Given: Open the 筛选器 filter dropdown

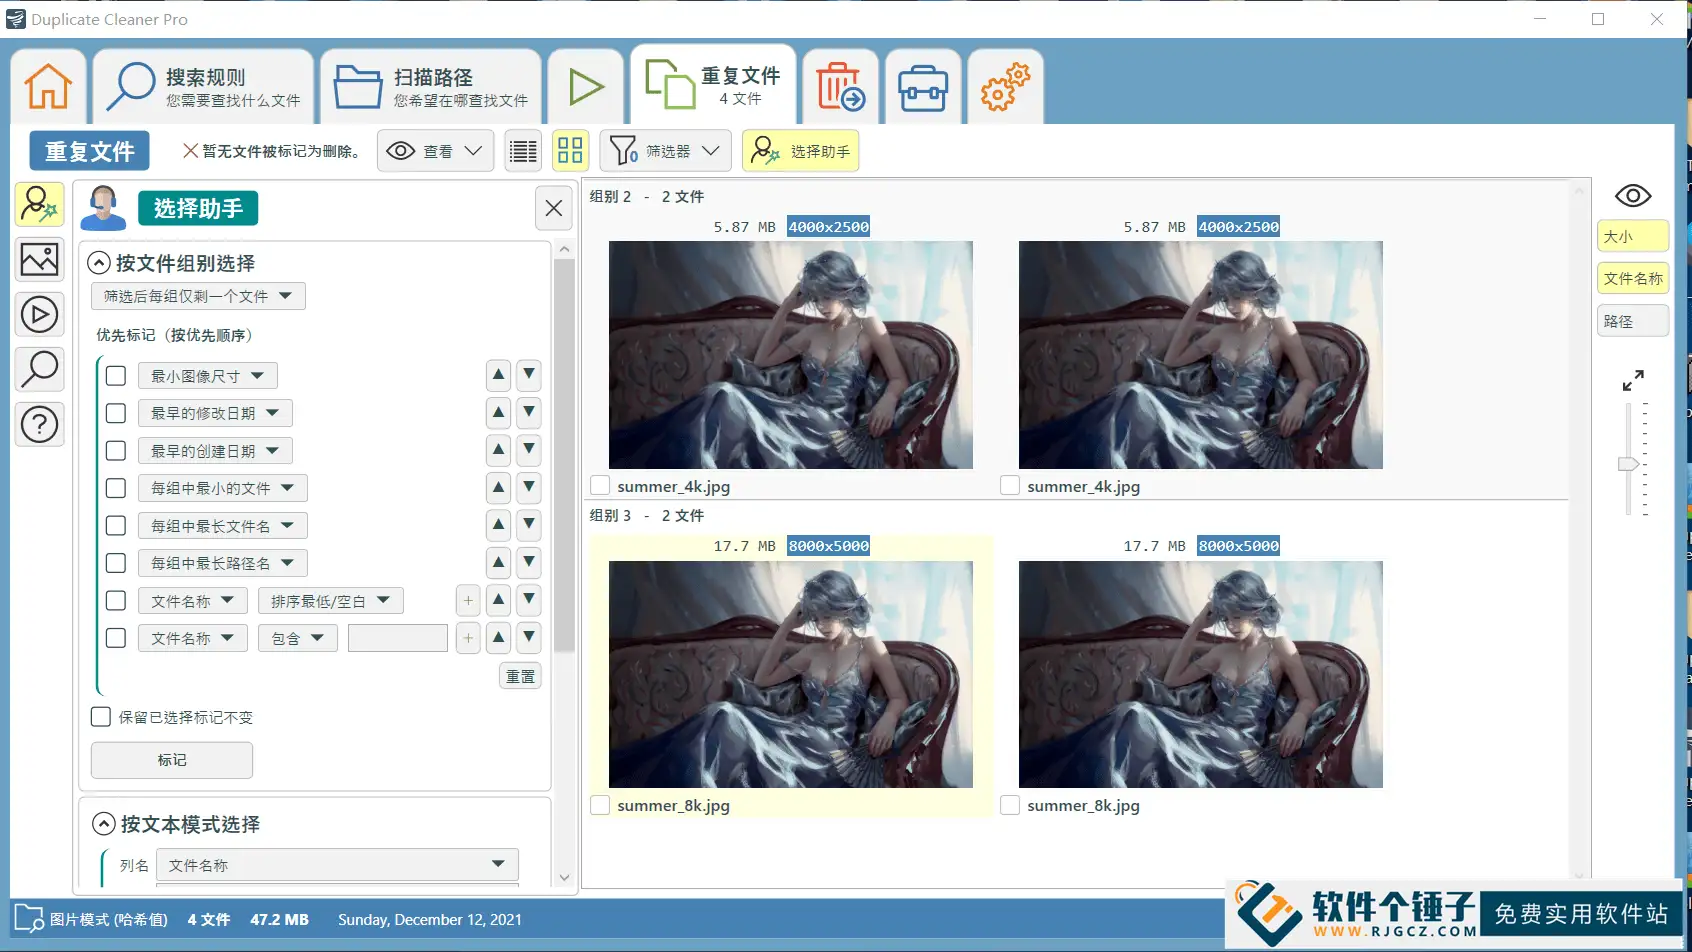Looking at the screenshot, I should (666, 151).
